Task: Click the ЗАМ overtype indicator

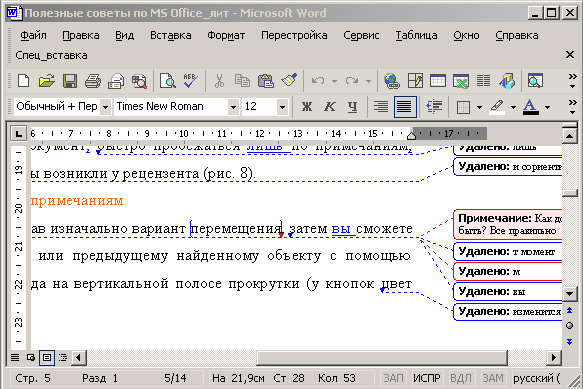Action: coord(493,378)
